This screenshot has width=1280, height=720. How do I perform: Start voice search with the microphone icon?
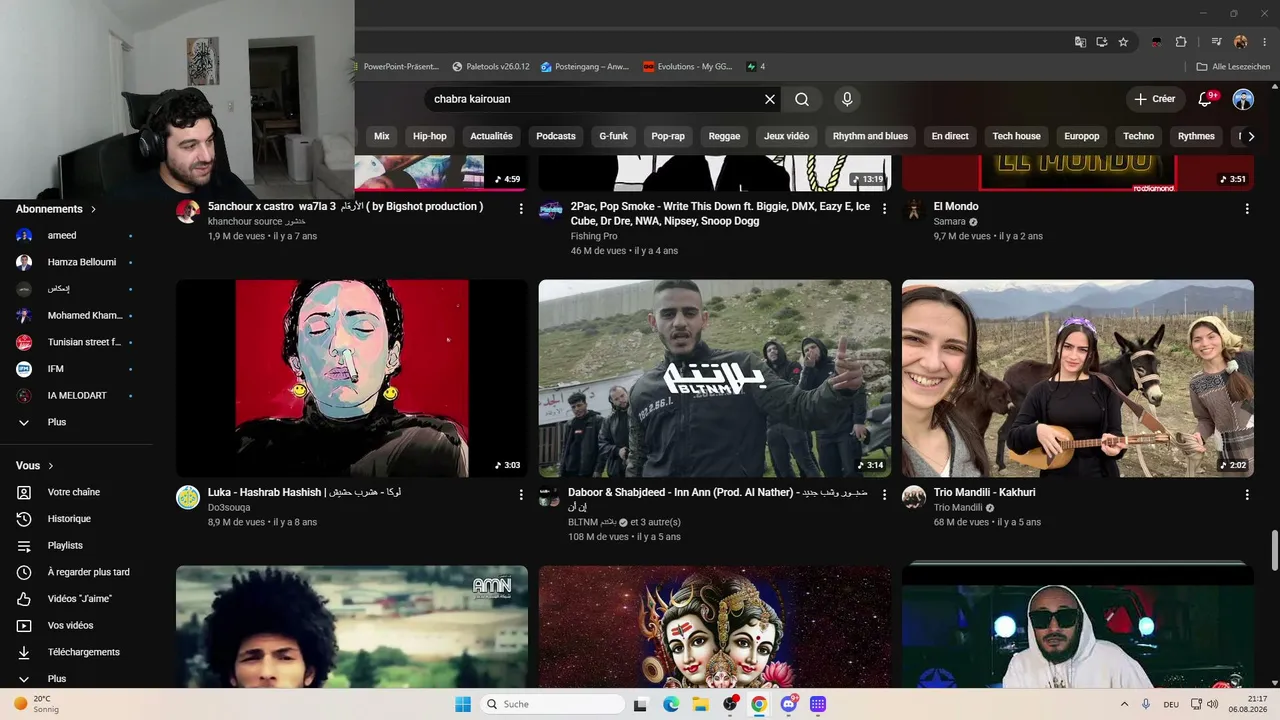point(847,99)
